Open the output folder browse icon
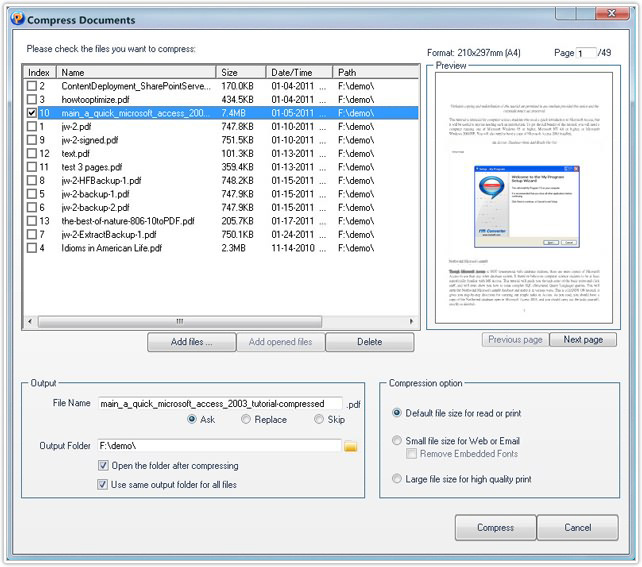 coord(350,446)
